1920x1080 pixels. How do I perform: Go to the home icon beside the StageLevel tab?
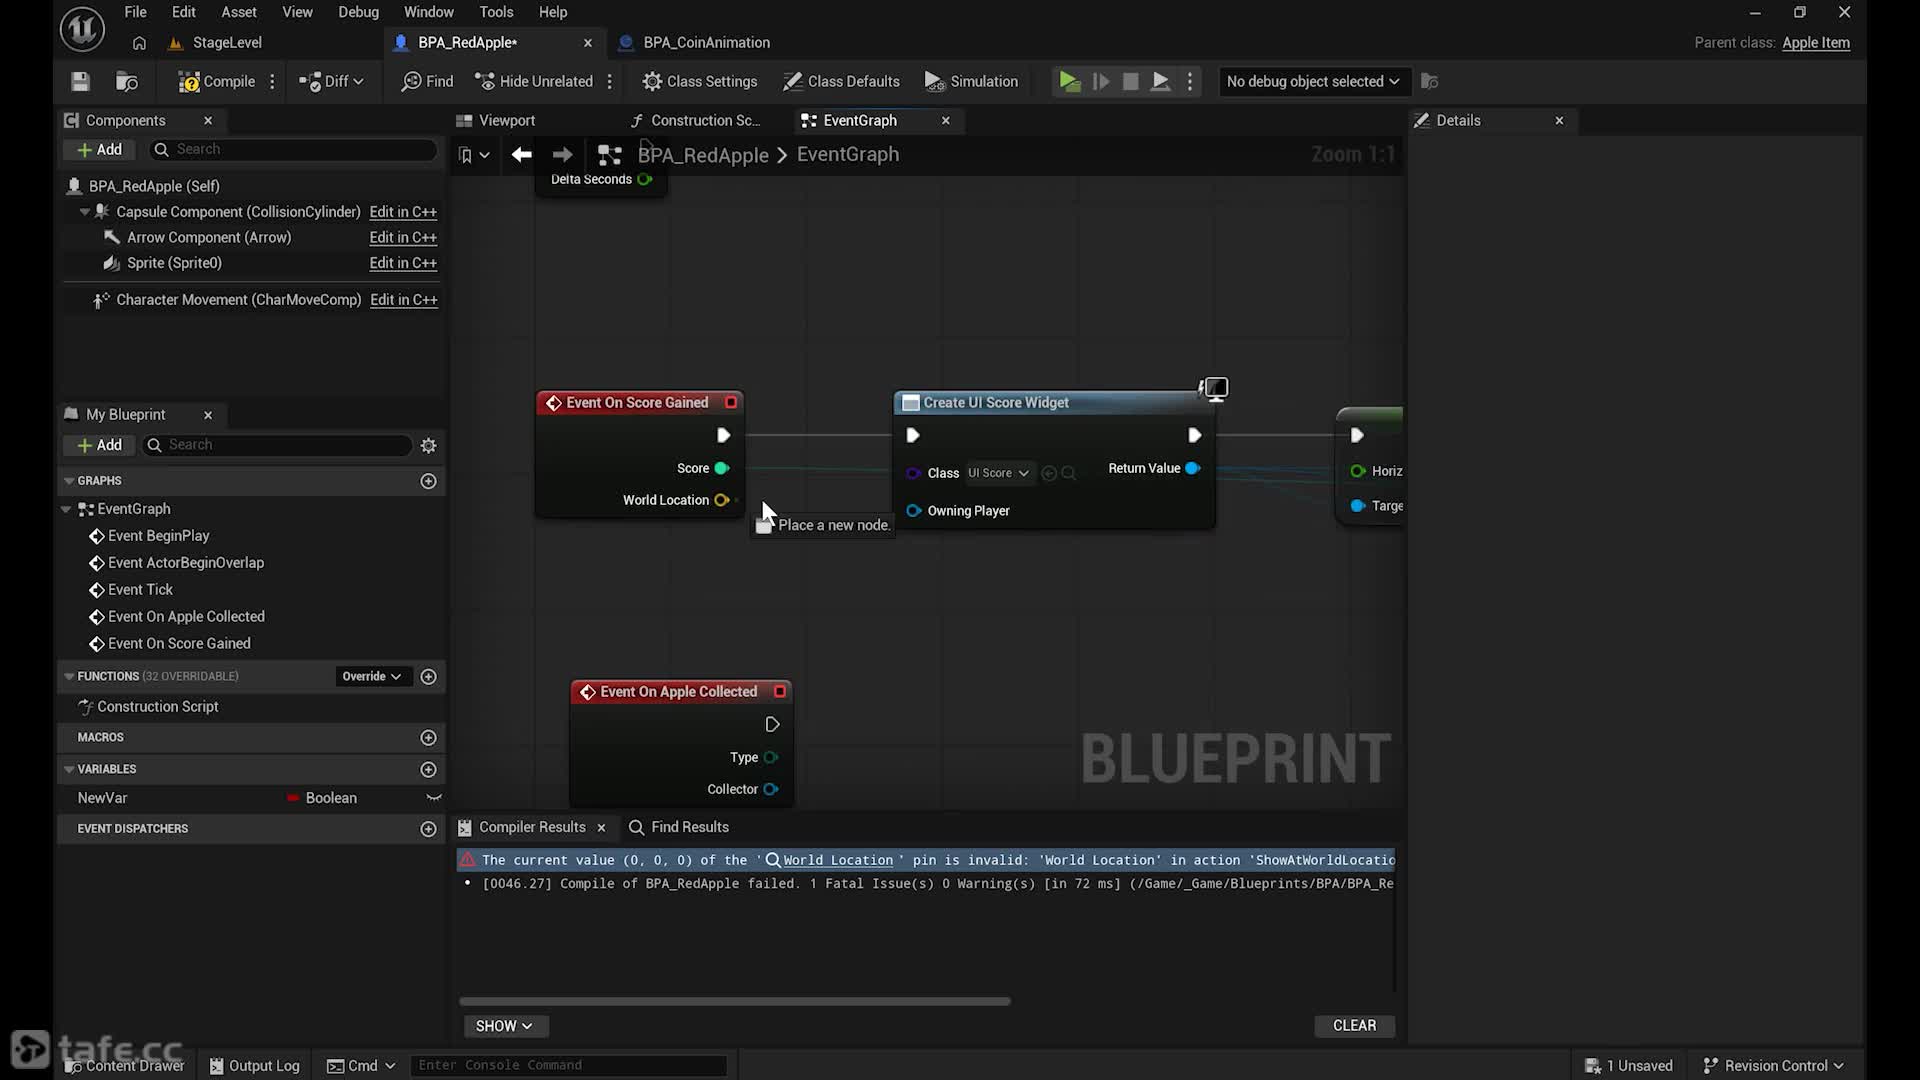(139, 43)
